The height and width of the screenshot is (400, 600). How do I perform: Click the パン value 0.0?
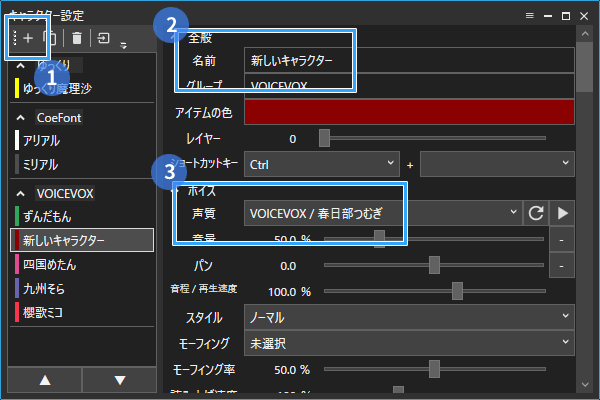tap(288, 266)
